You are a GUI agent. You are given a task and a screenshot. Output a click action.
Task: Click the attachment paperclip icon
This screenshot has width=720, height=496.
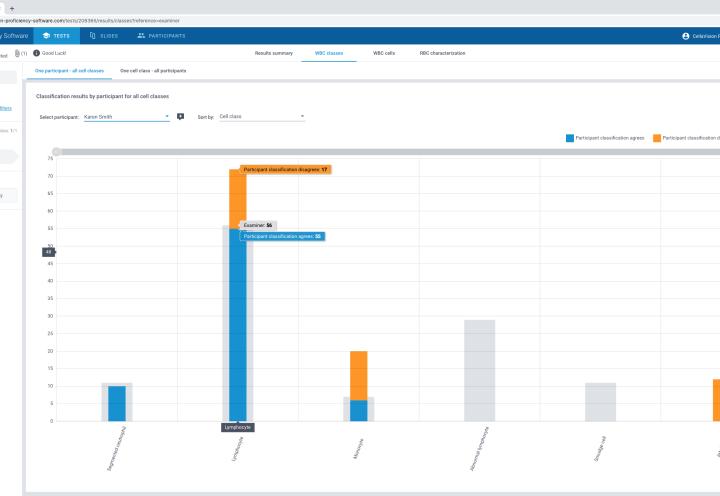click(17, 53)
